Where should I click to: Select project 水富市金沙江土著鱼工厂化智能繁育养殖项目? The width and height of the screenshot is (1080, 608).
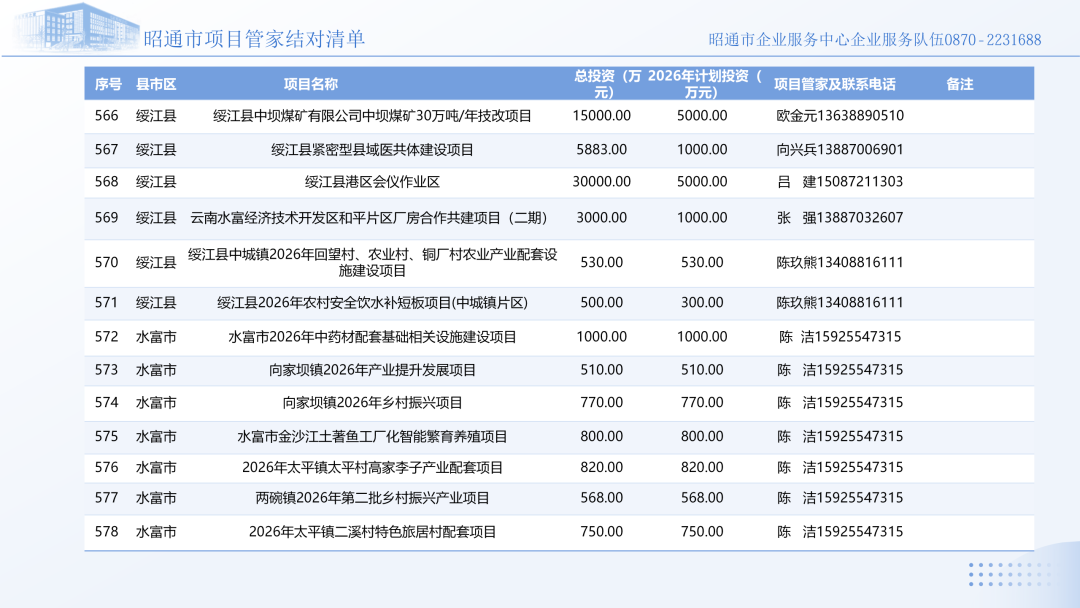[x=372, y=437]
